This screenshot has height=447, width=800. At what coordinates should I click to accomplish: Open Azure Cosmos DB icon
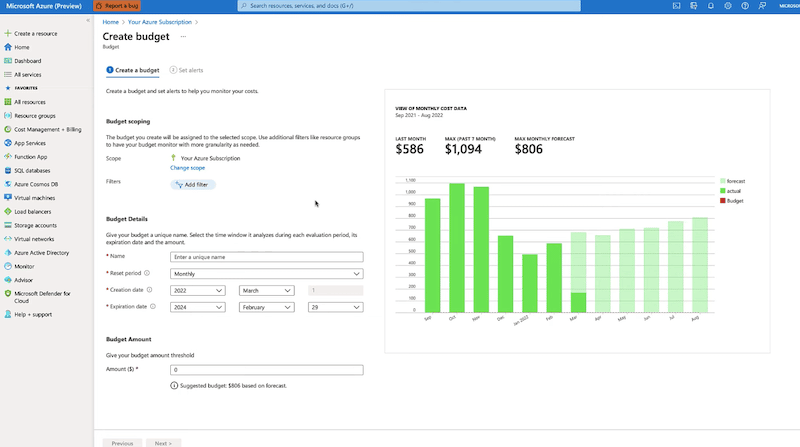point(8,184)
